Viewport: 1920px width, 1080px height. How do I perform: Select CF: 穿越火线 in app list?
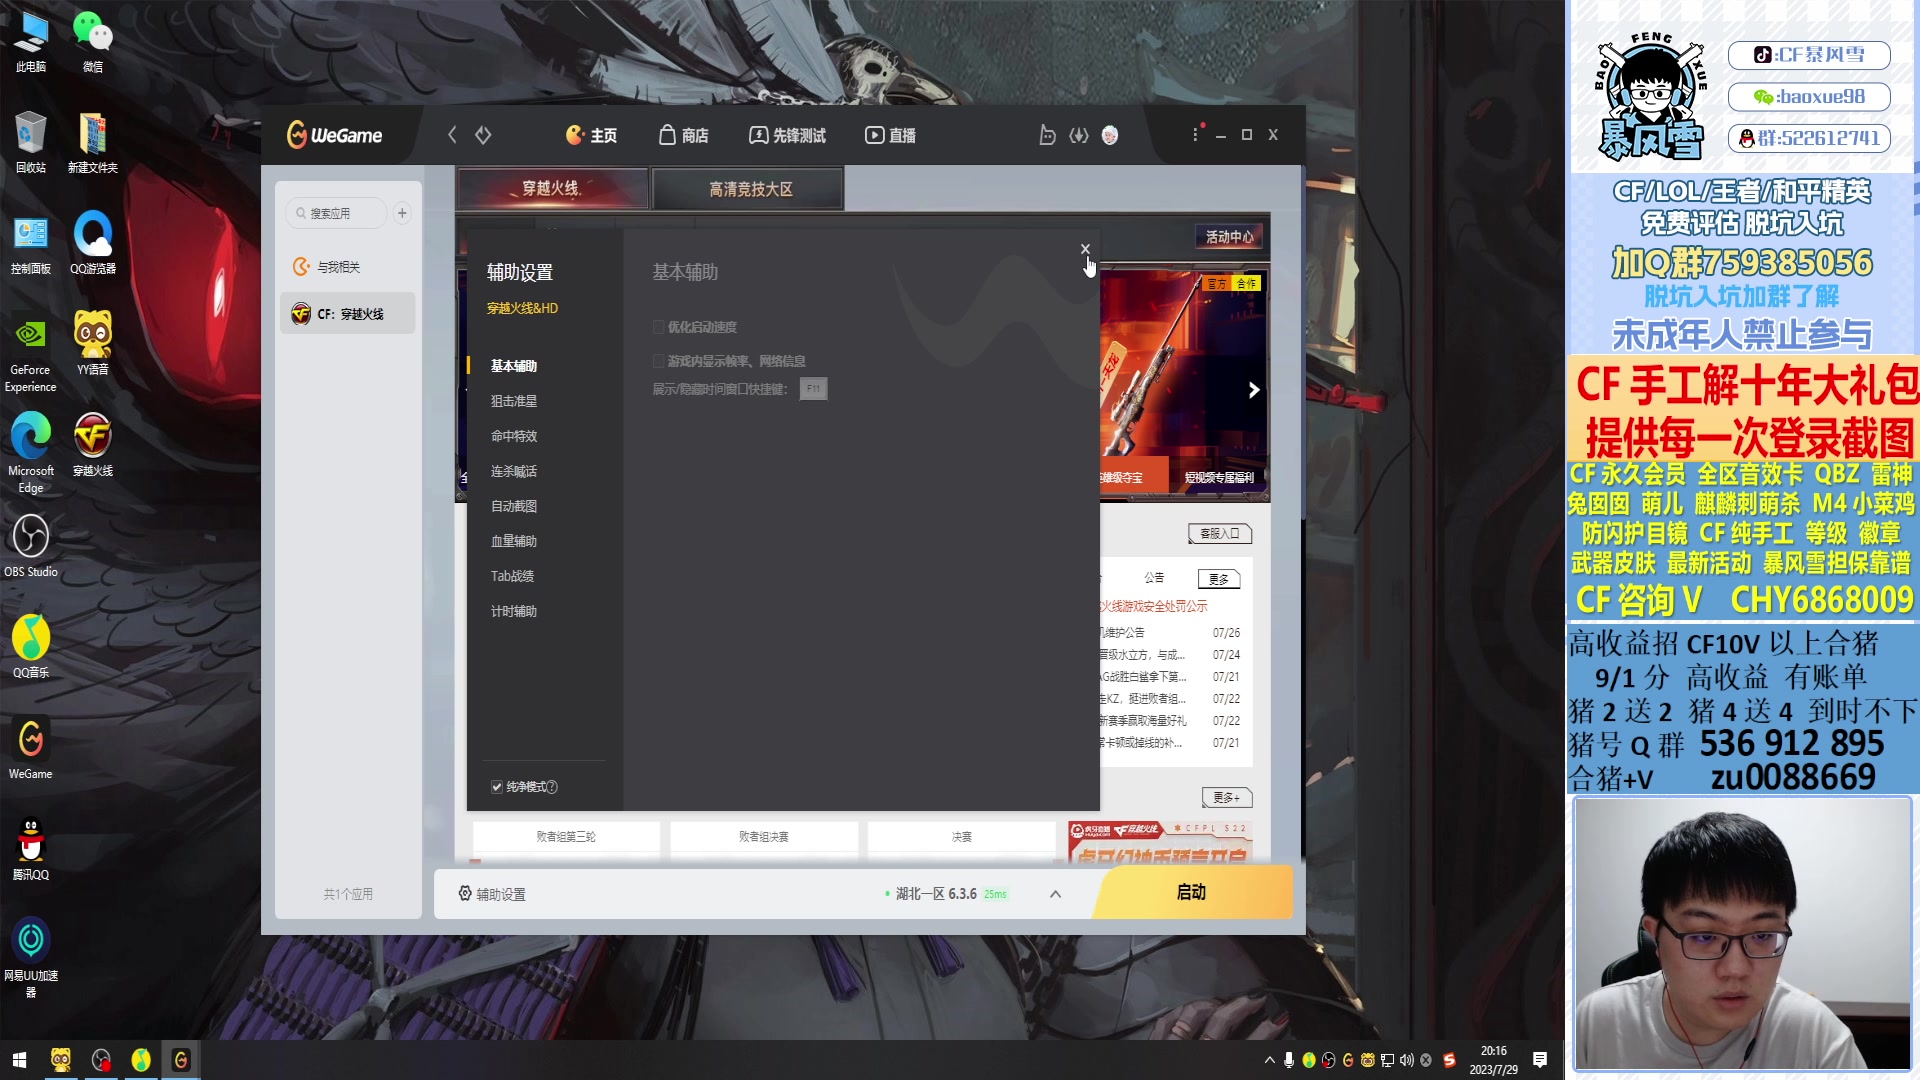(x=348, y=314)
